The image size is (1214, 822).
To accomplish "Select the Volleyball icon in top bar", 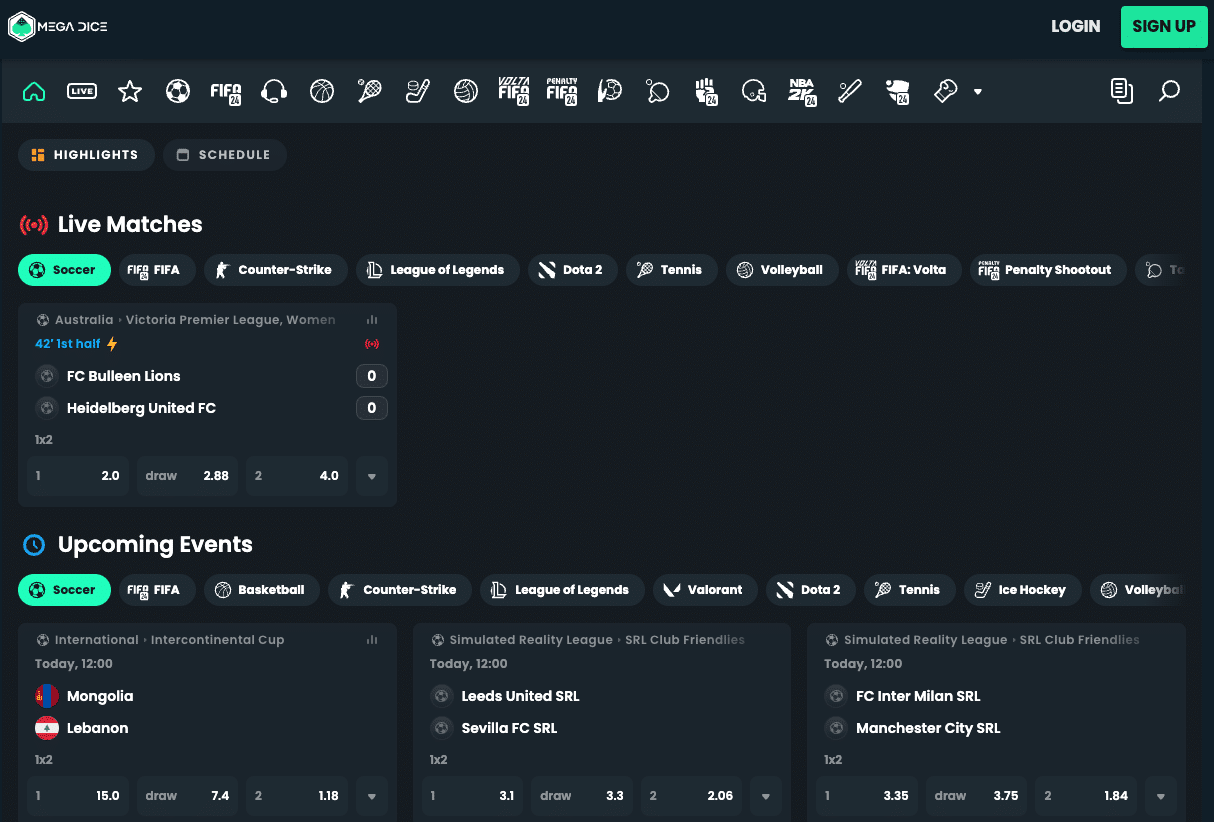I will (x=465, y=92).
